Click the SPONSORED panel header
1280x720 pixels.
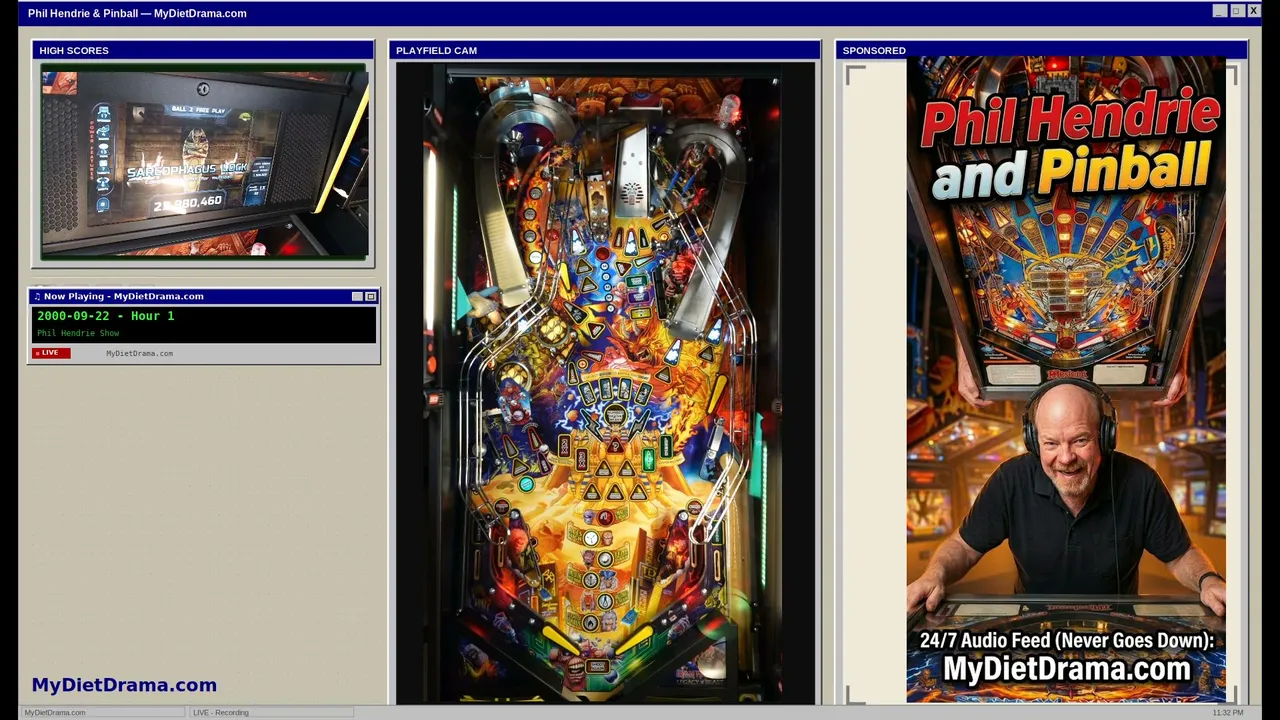tap(1042, 50)
